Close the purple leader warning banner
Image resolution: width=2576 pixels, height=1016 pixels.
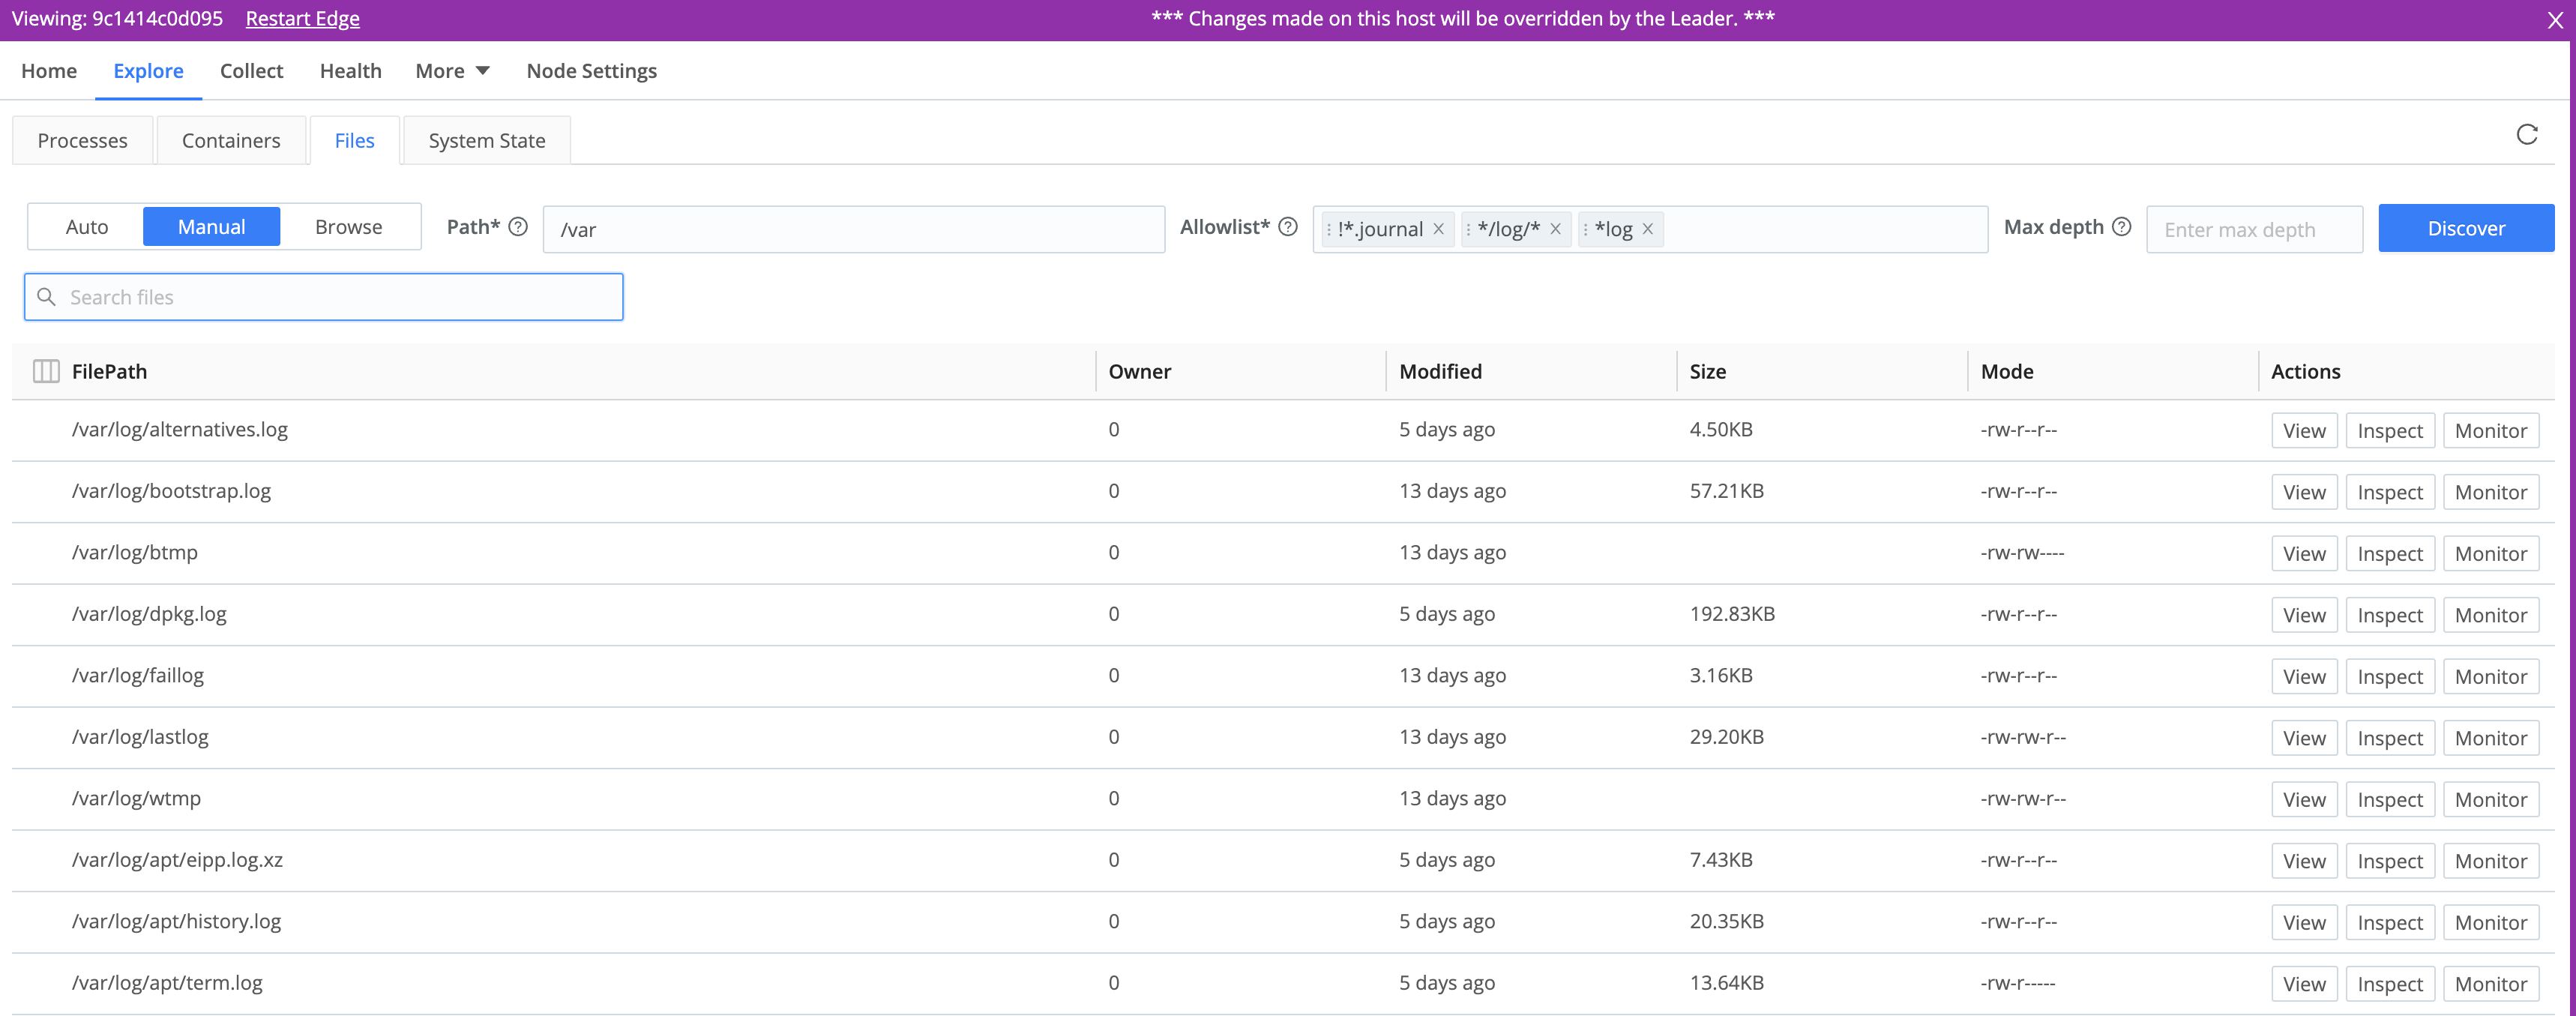(x=2554, y=20)
